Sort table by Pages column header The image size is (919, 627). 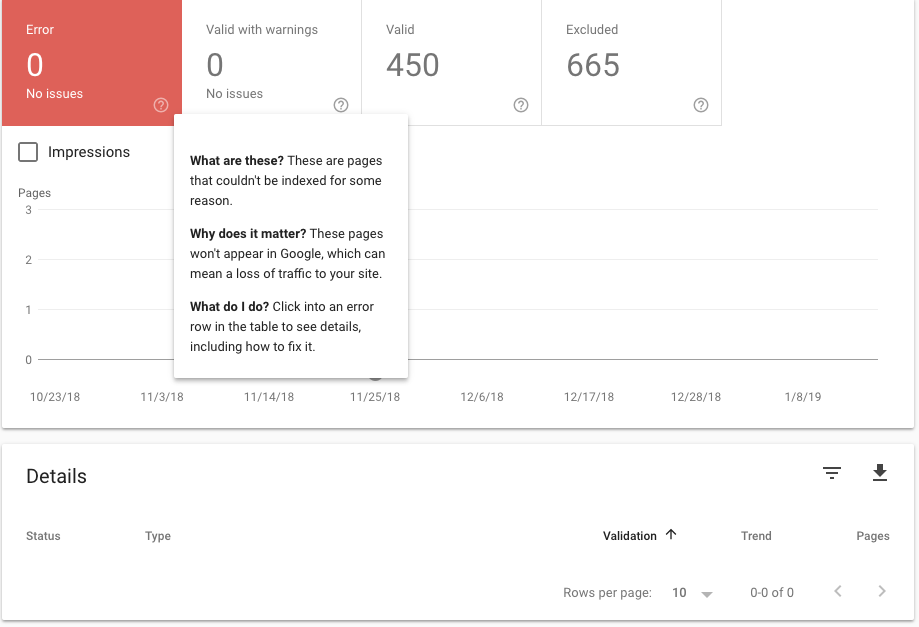click(873, 536)
